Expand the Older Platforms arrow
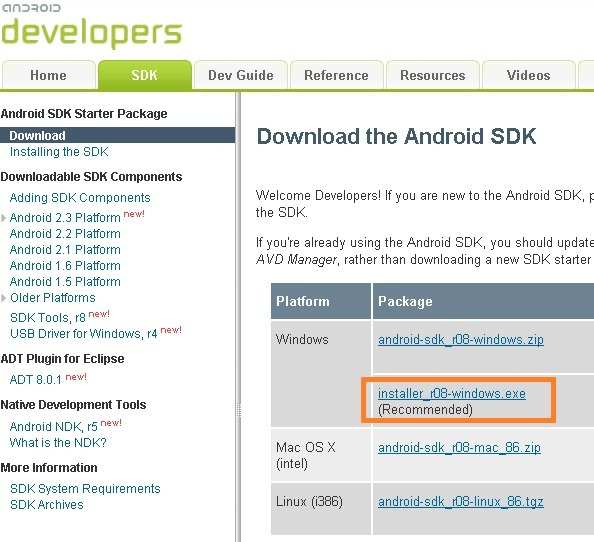594x542 pixels. click(x=3, y=298)
